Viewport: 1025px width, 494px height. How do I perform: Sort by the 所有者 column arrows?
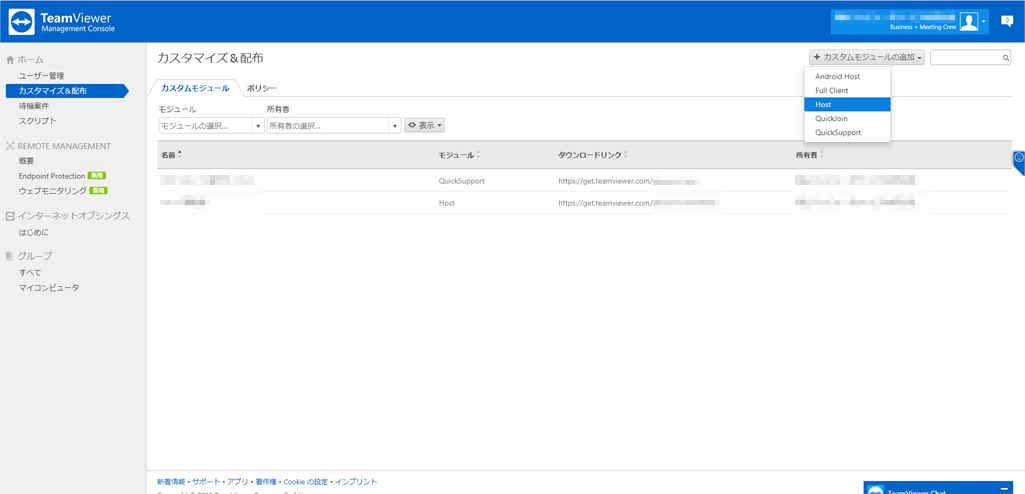(x=822, y=155)
